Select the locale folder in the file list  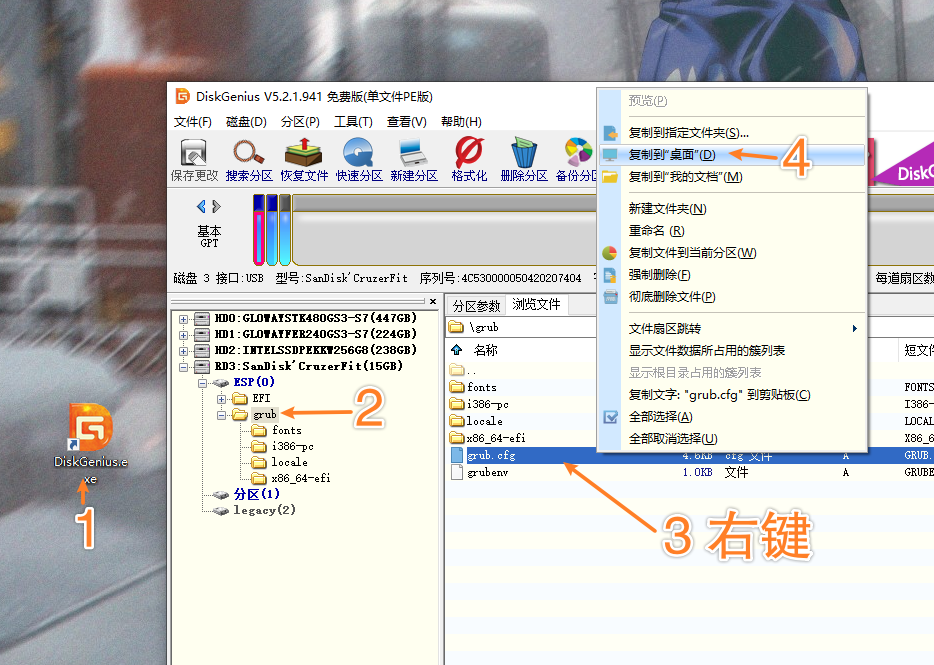pyautogui.click(x=484, y=421)
